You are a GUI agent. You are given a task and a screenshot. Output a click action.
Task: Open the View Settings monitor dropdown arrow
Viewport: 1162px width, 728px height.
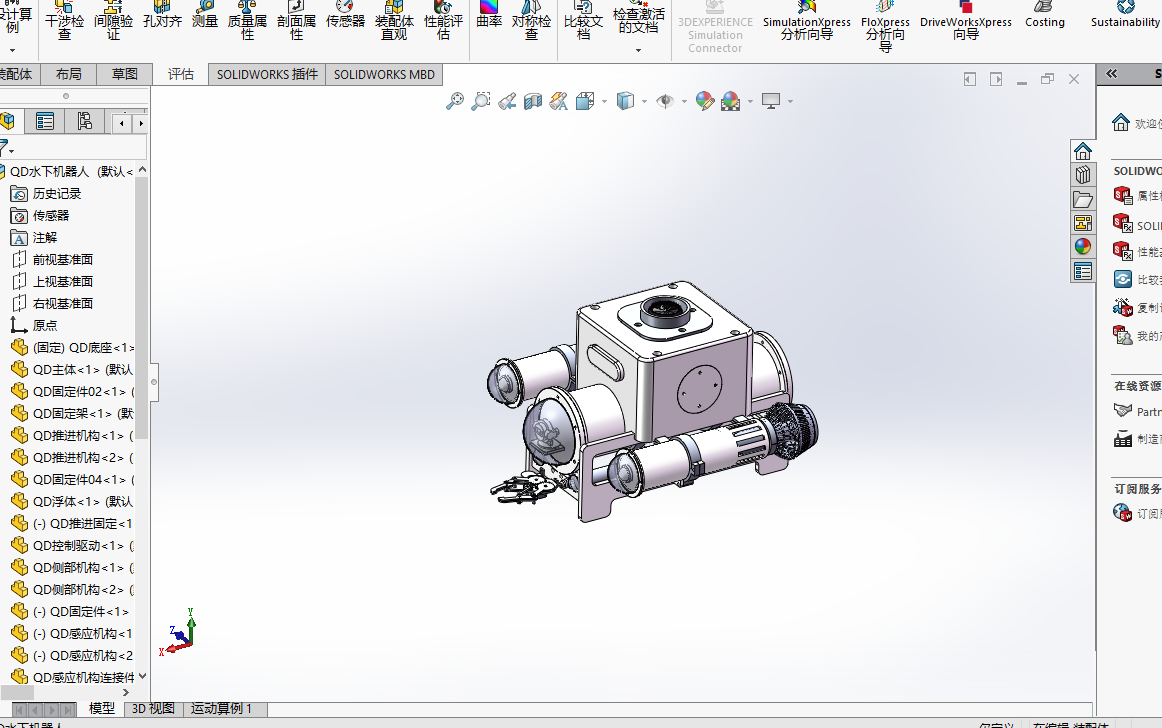[791, 101]
